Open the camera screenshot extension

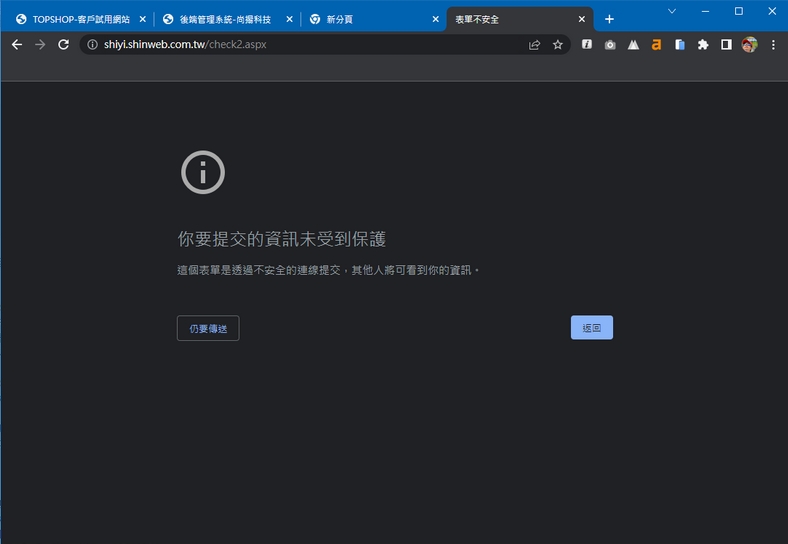(610, 45)
